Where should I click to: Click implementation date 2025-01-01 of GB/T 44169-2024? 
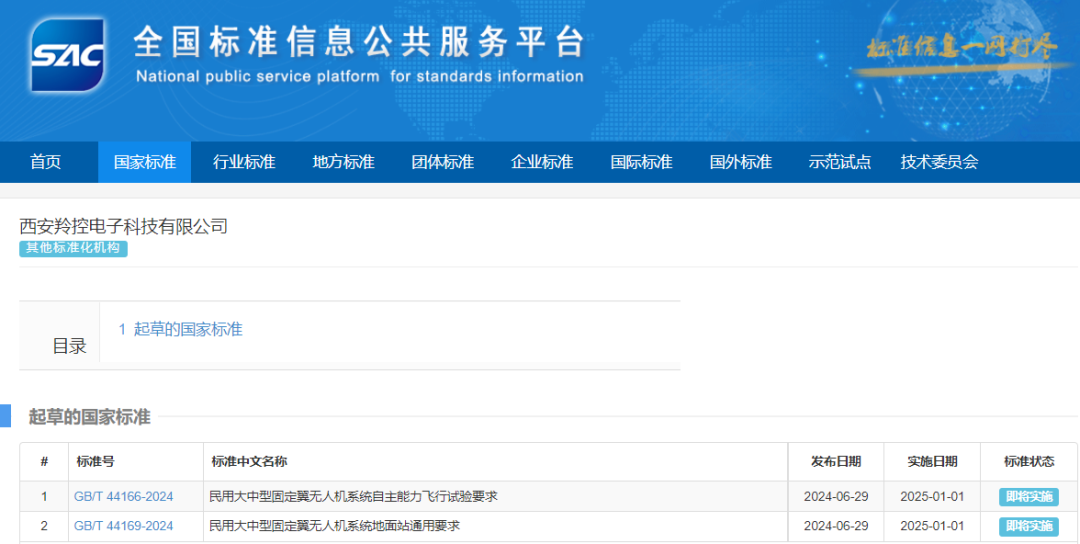click(932, 526)
